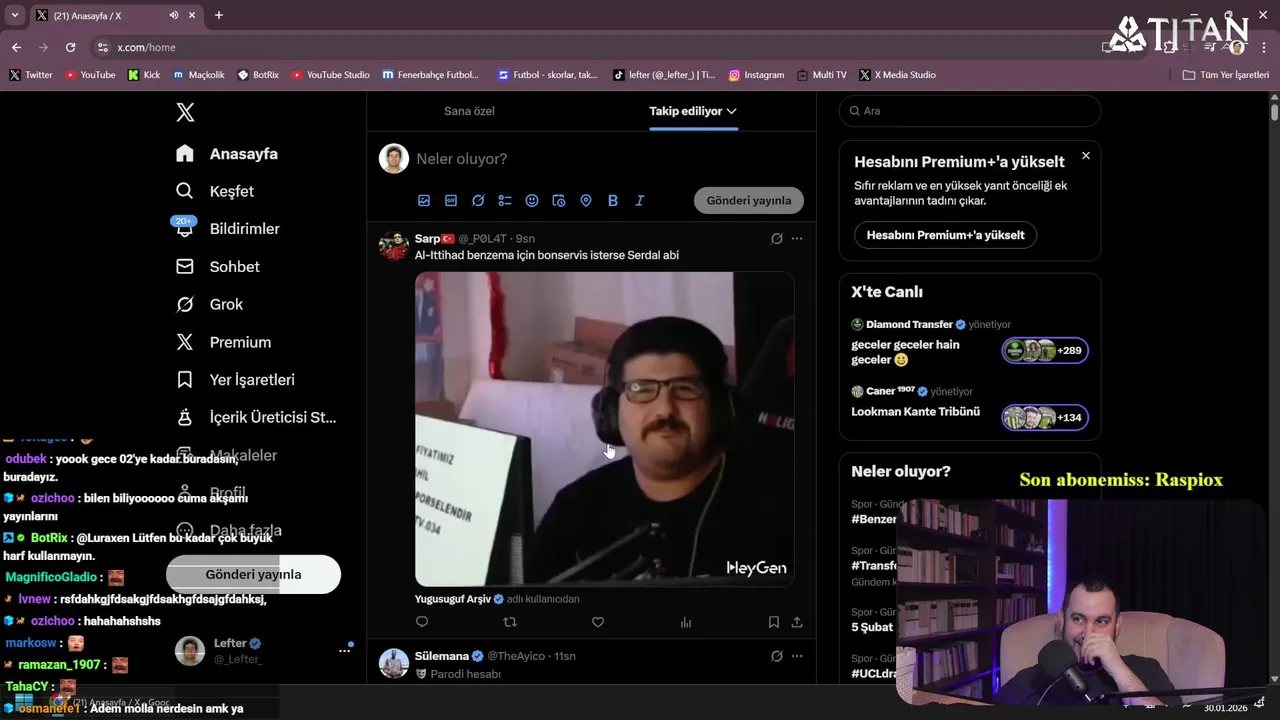This screenshot has height=720, width=1280.
Task: Click the Ara search field
Action: (x=970, y=111)
